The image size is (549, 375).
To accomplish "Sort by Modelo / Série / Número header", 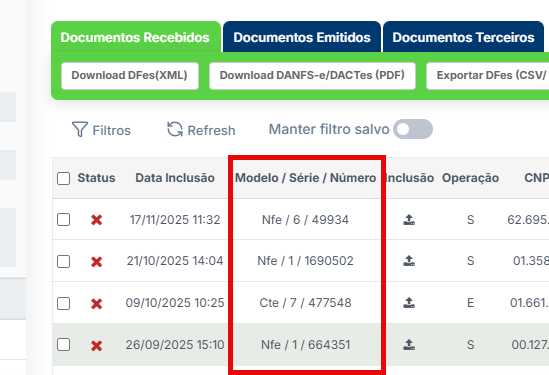I will point(305,178).
